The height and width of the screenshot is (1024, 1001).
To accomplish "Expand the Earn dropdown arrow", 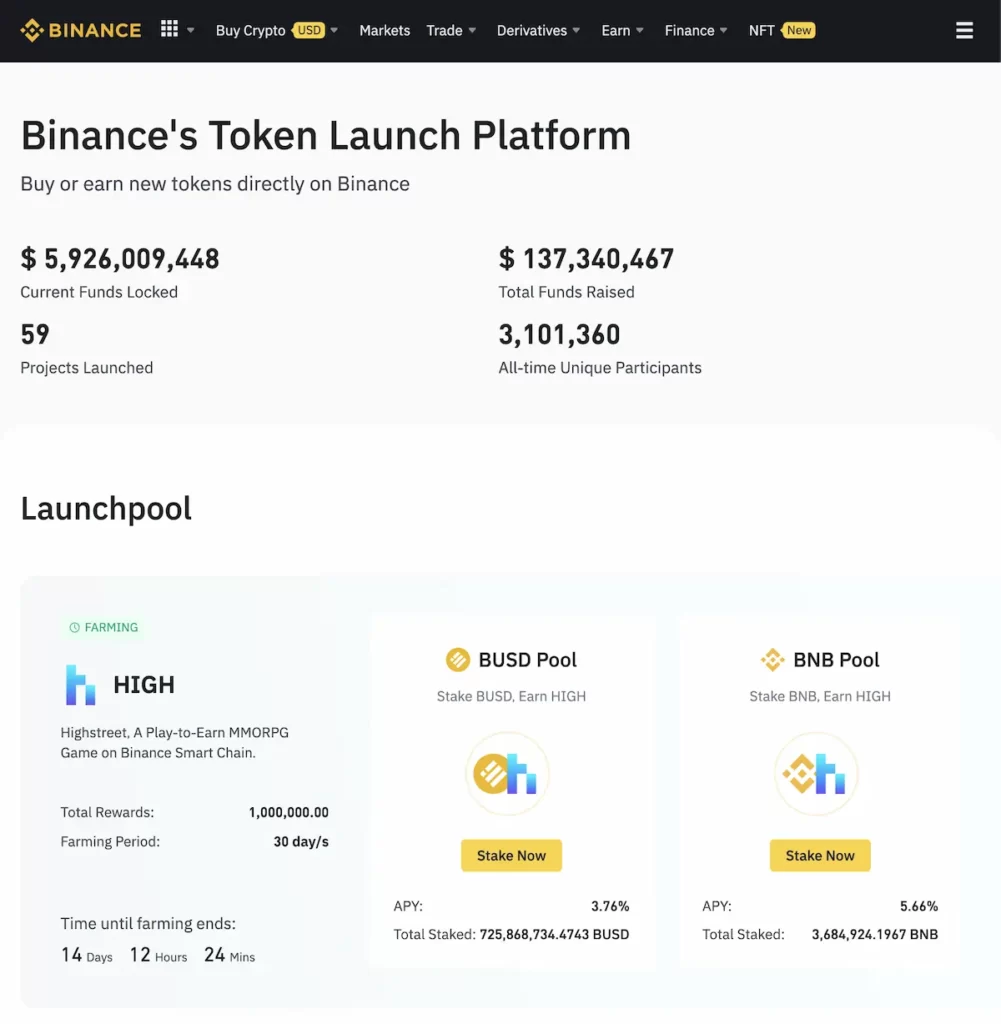I will point(640,30).
